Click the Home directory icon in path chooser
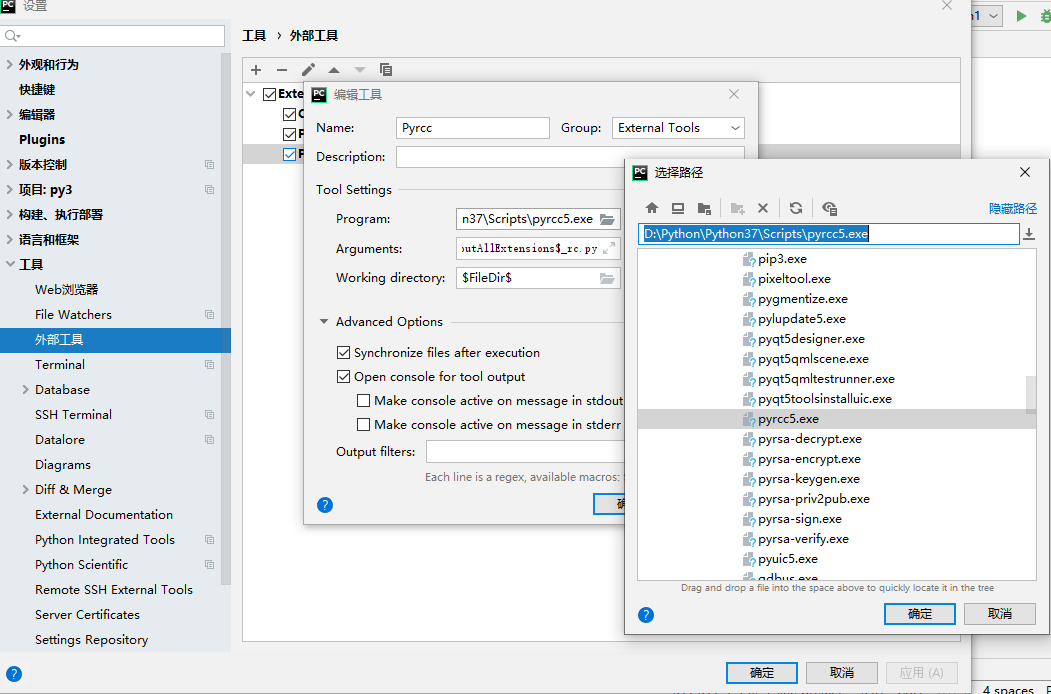The image size is (1051, 694). pos(652,208)
